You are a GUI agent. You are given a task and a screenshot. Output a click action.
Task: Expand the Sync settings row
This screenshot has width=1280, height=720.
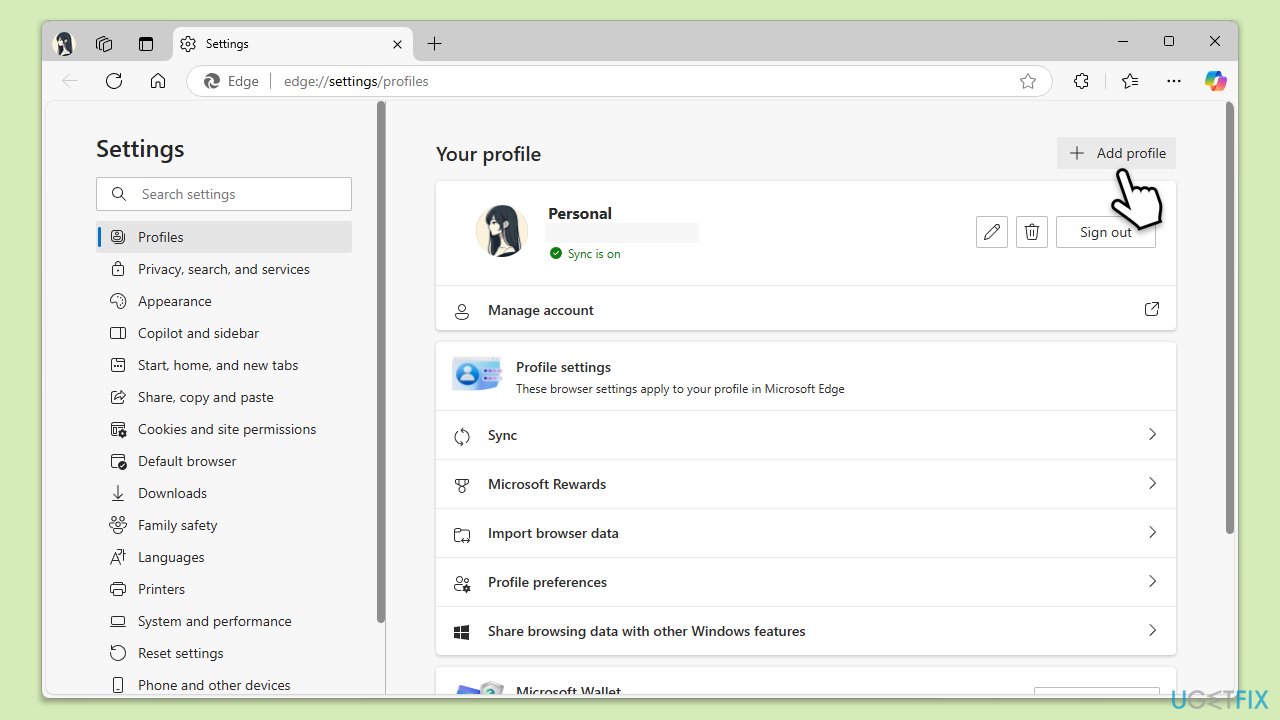[806, 435]
